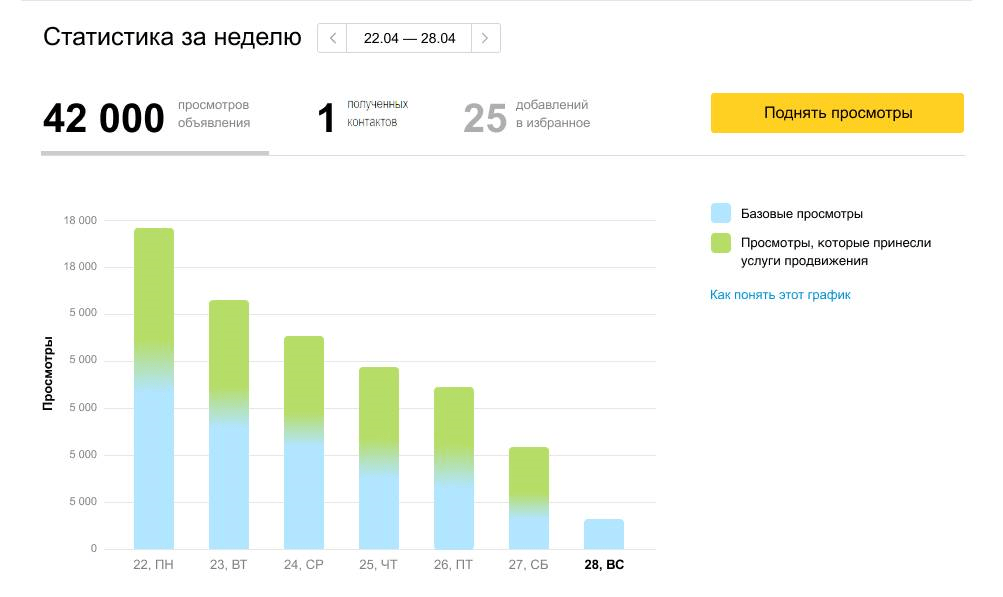Open the добавлений в избранное tab
Image resolution: width=1003 pixels, height=597 pixels.
click(527, 118)
